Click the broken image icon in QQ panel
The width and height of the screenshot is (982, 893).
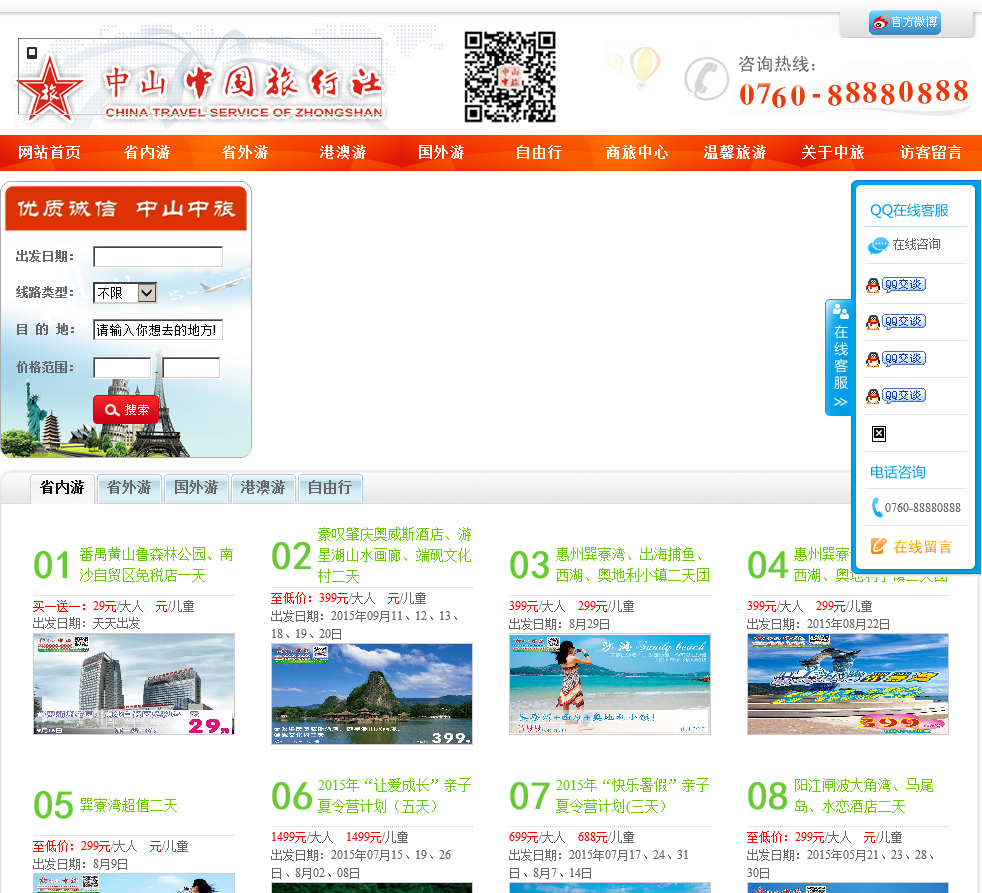879,433
